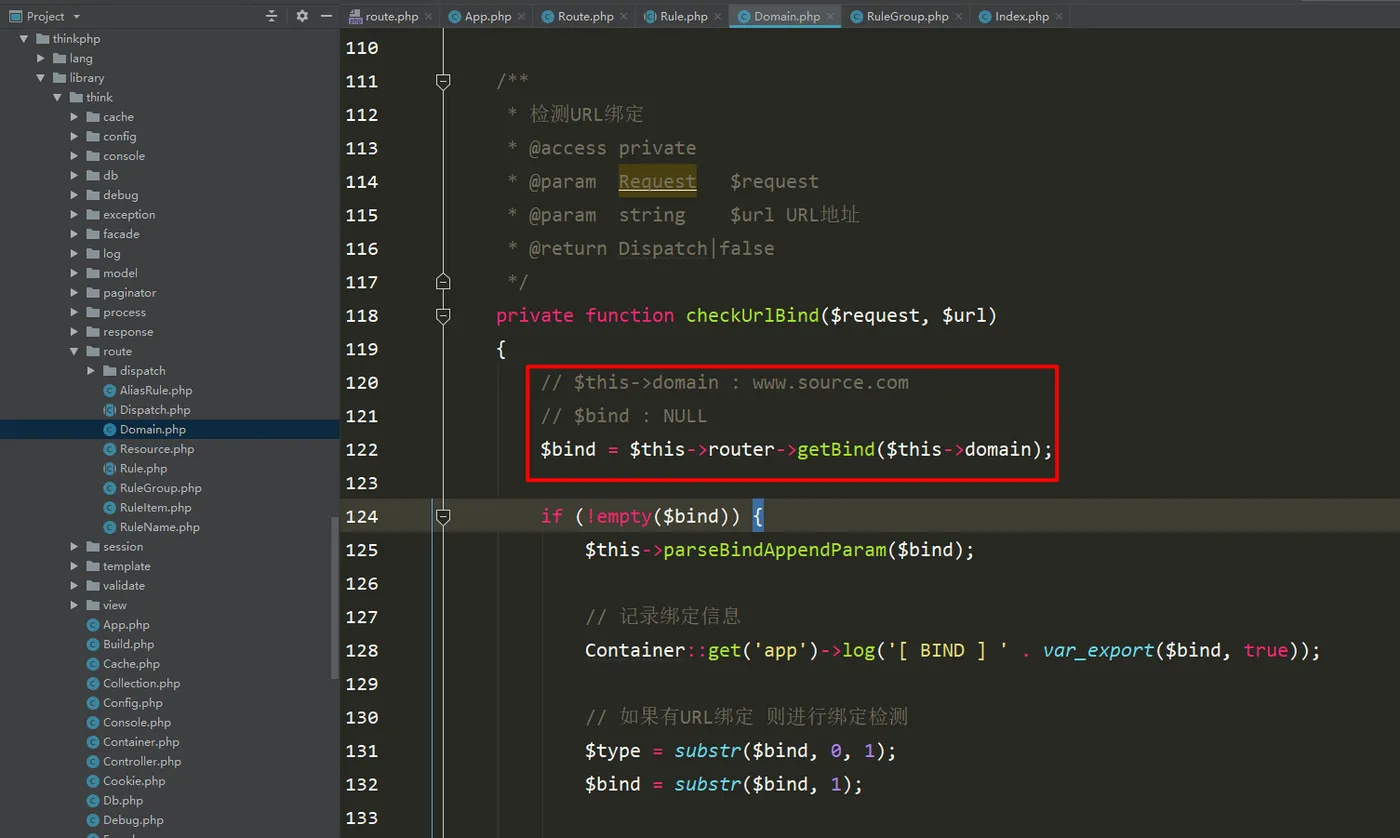Click the Collapse All icon in Project panel
This screenshot has height=838, width=1400.
[272, 16]
